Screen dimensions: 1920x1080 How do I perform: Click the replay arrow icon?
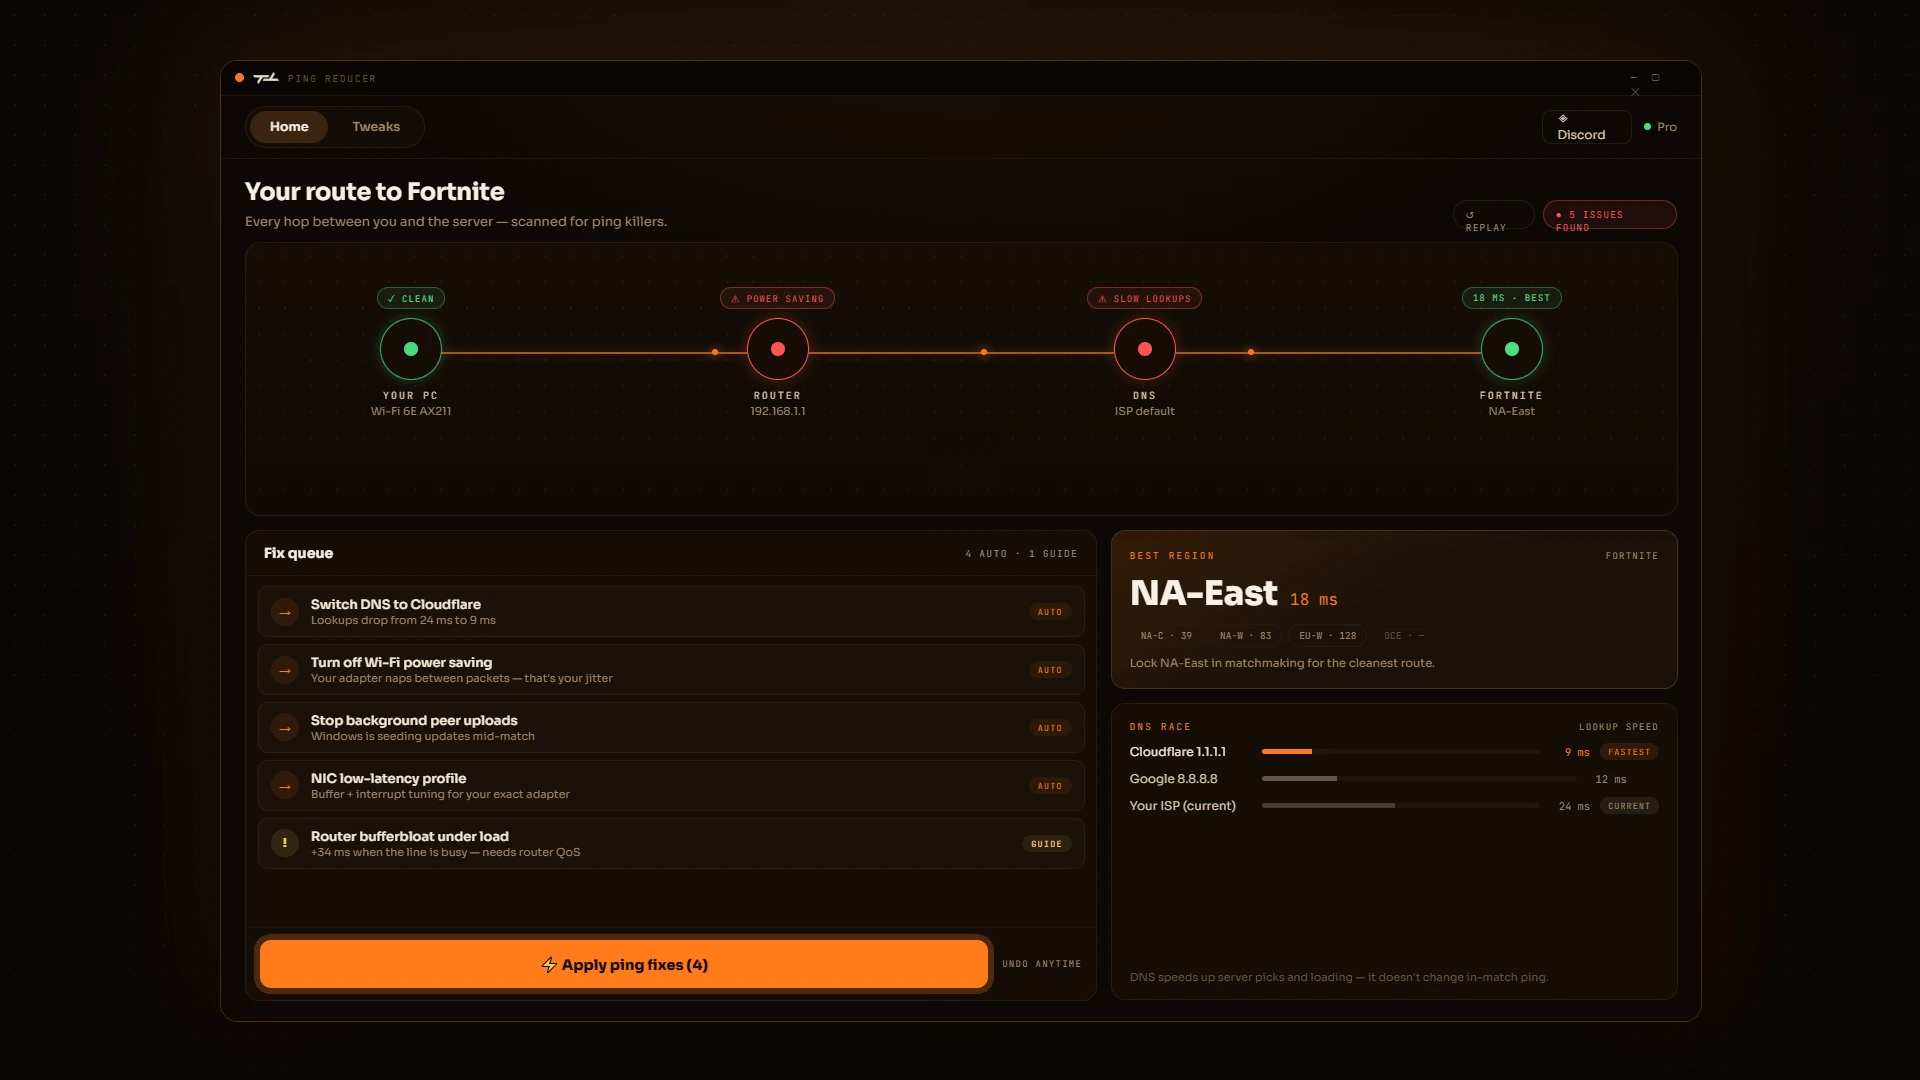point(1470,215)
